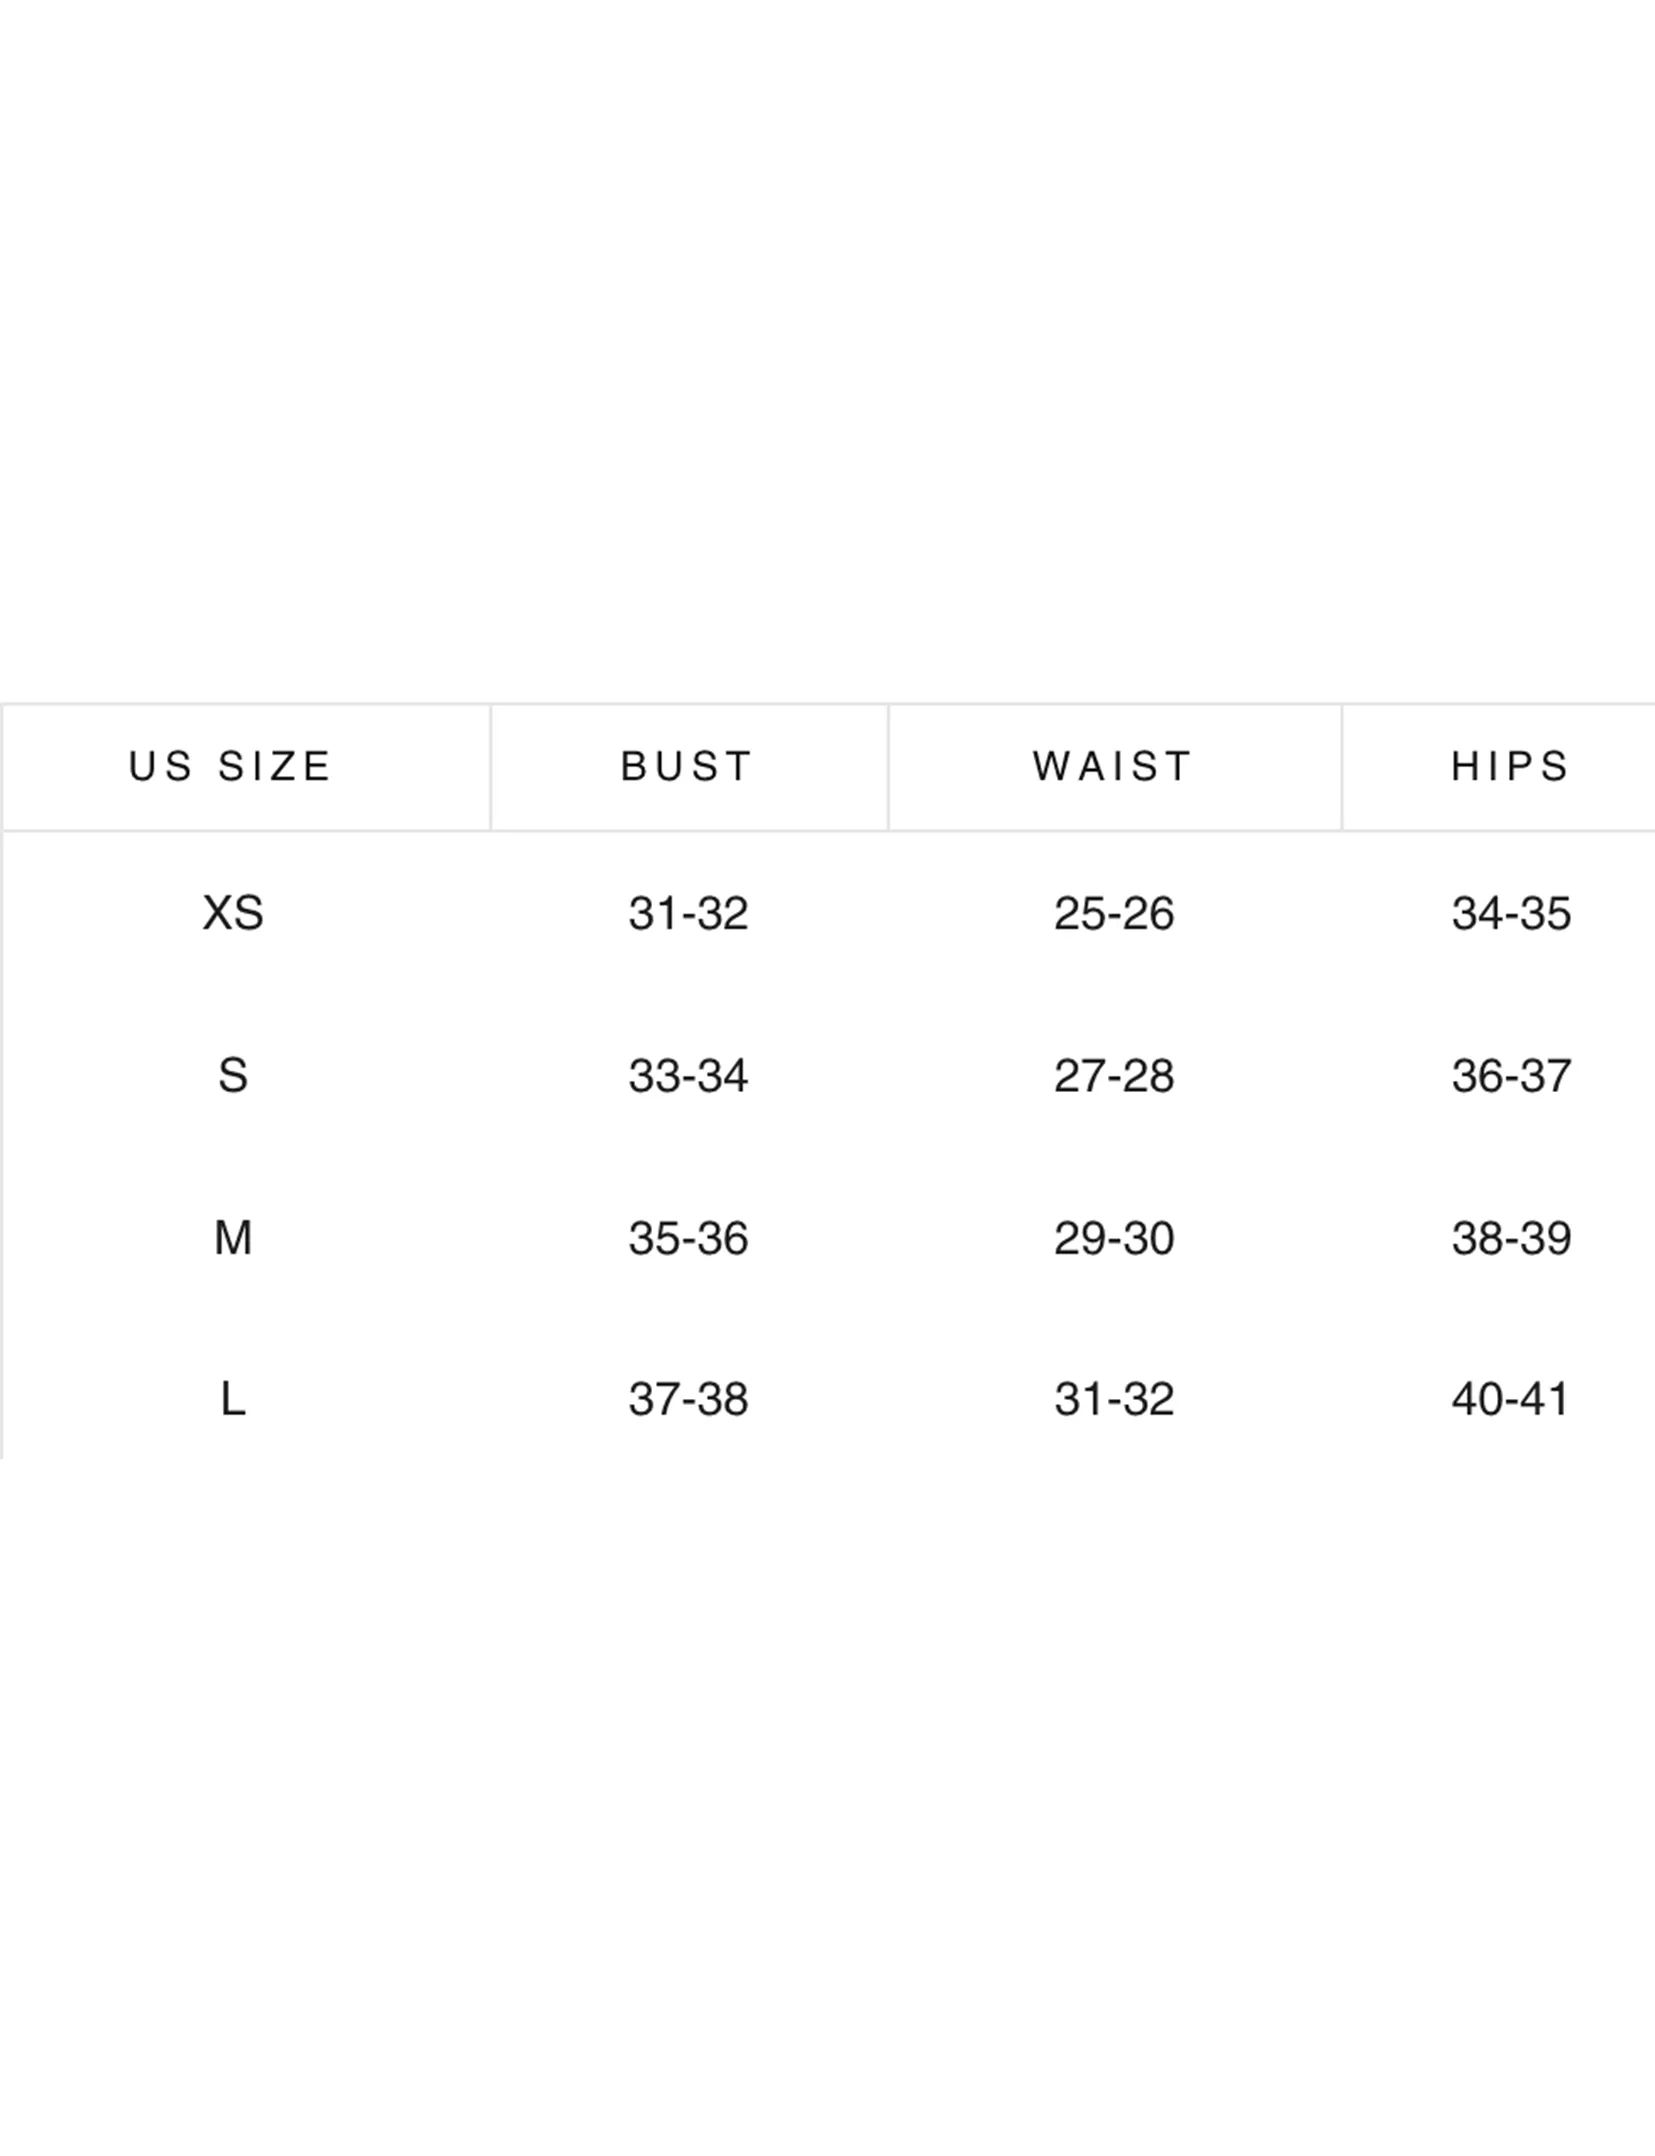Click bust value 37-38 for large
Image resolution: width=1655 pixels, height=2156 pixels.
pyautogui.click(x=688, y=1399)
